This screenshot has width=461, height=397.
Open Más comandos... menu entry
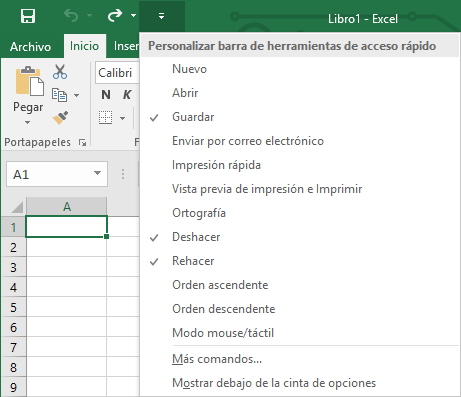pyautogui.click(x=299, y=359)
